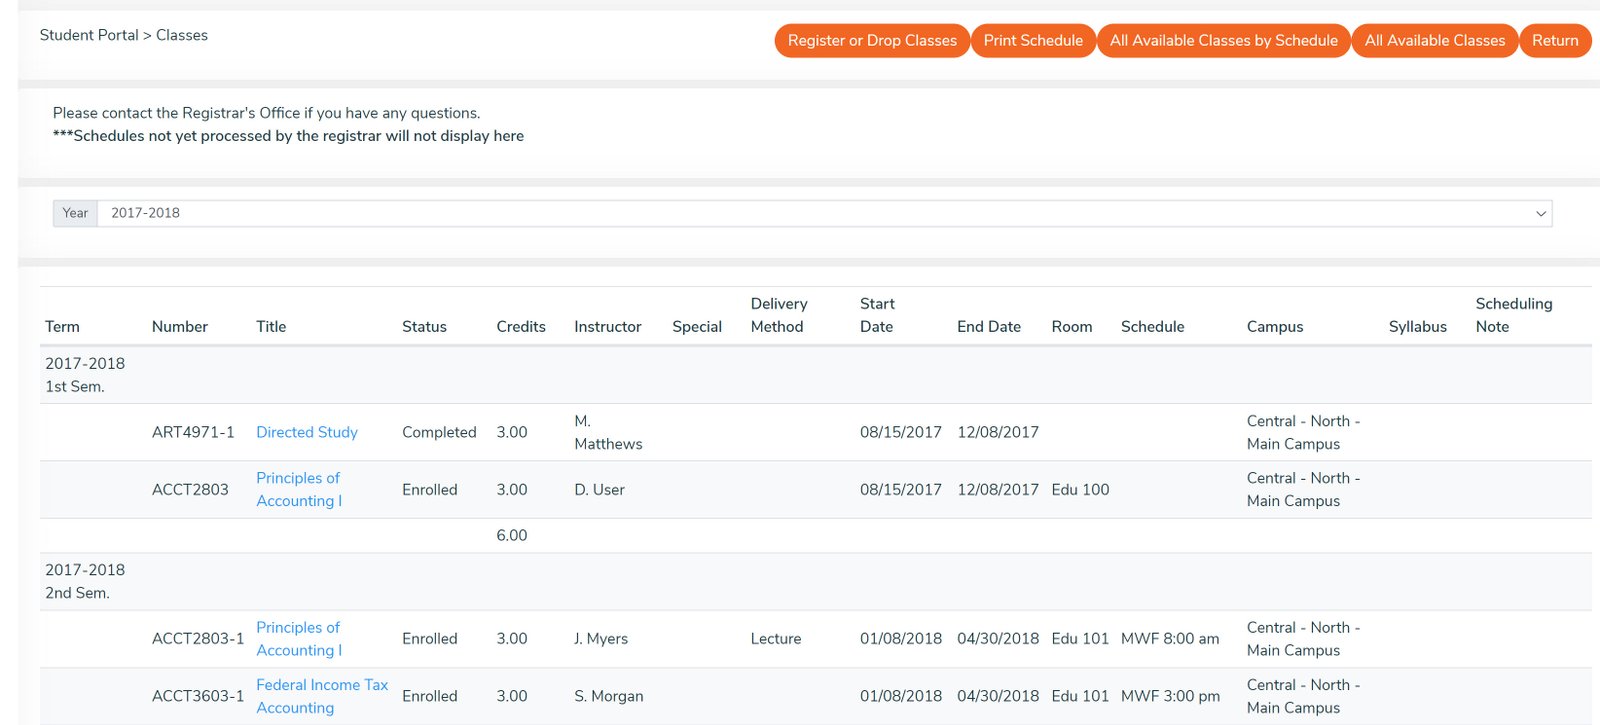Click the Credits column header

click(521, 327)
